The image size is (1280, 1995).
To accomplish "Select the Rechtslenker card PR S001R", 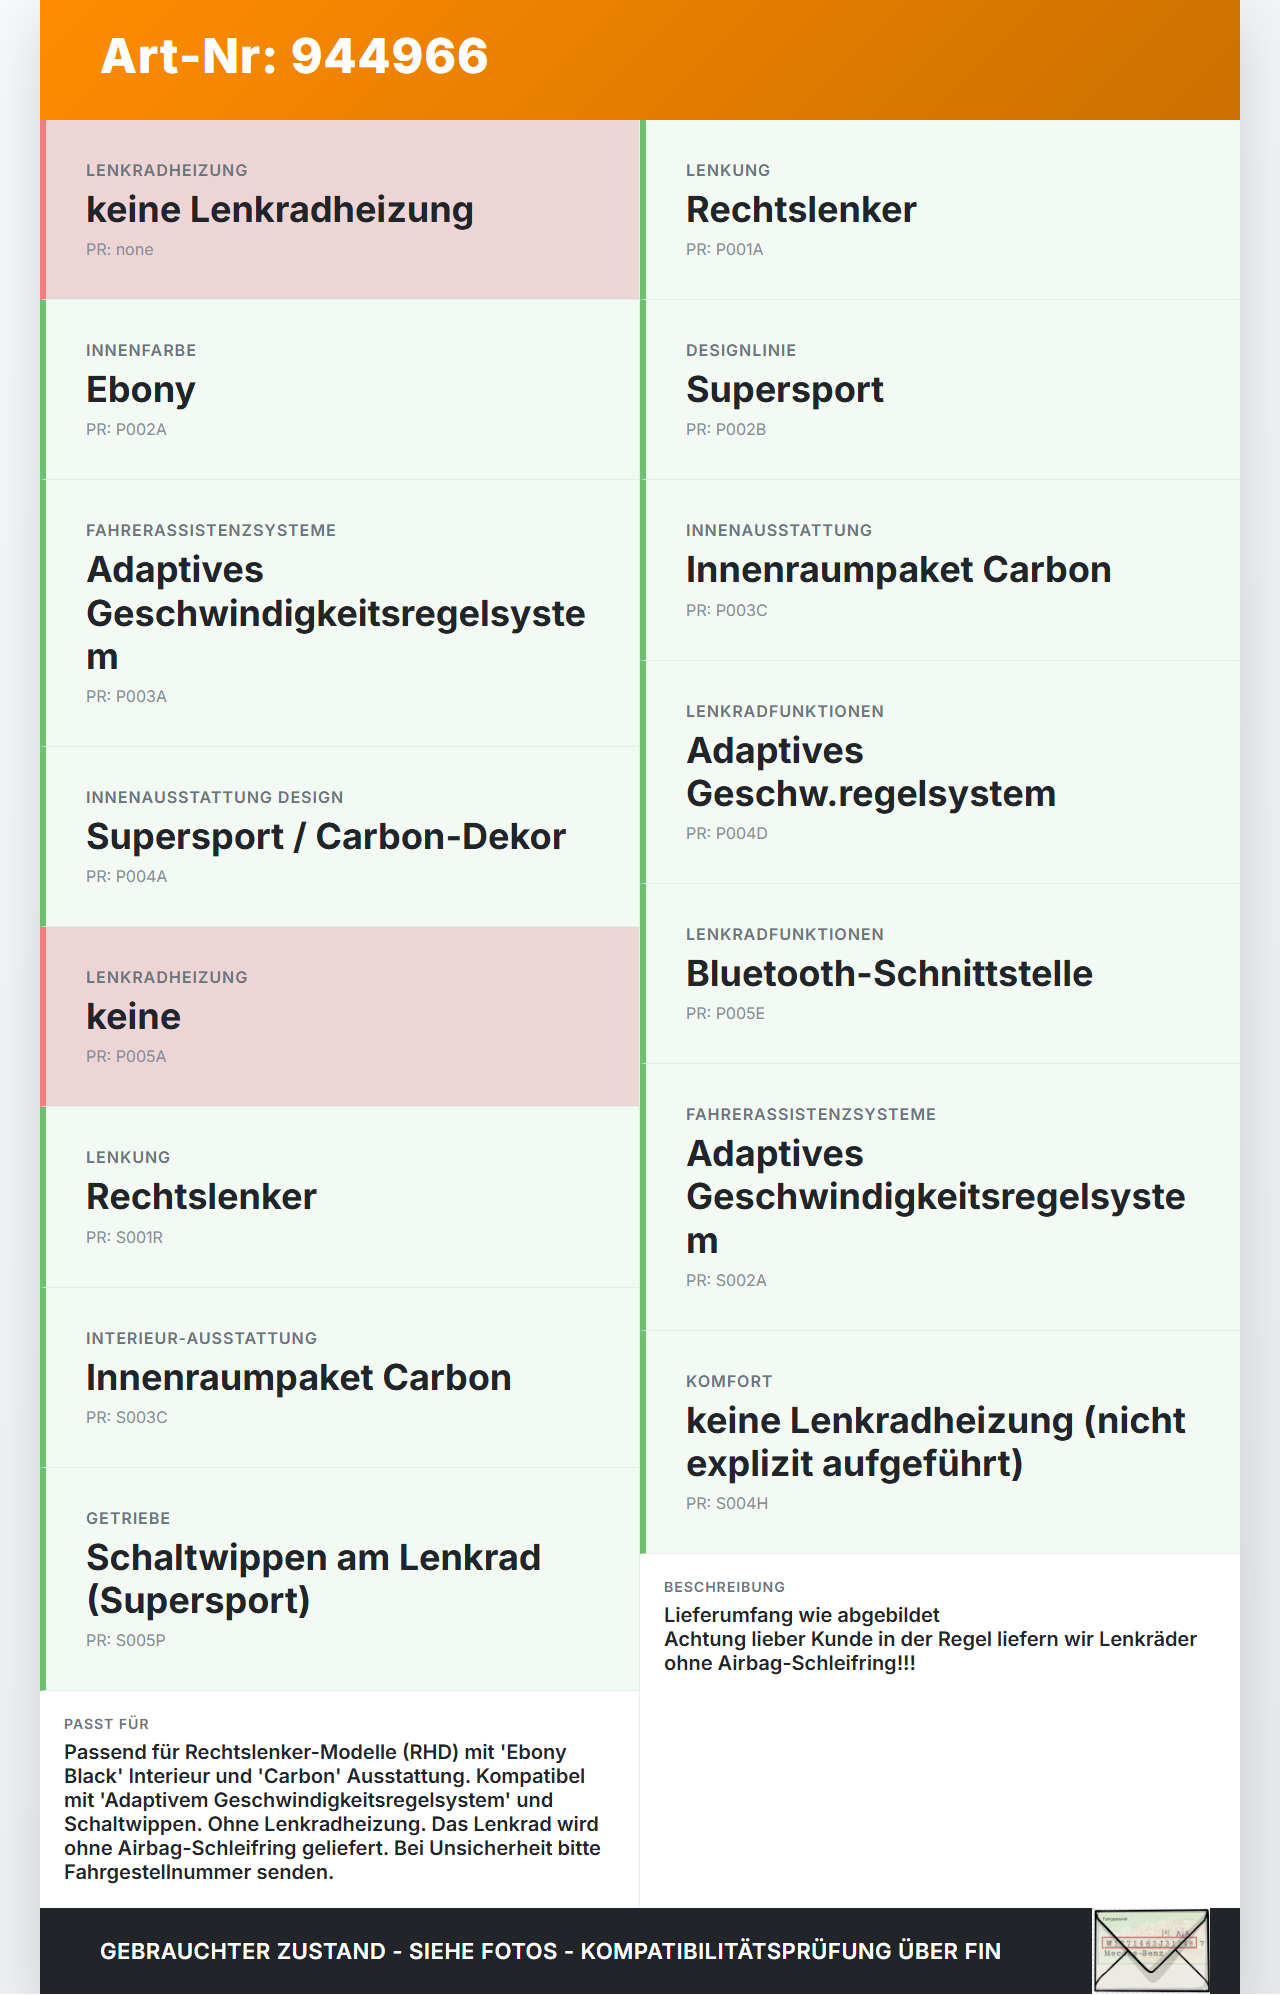I will (x=340, y=1197).
